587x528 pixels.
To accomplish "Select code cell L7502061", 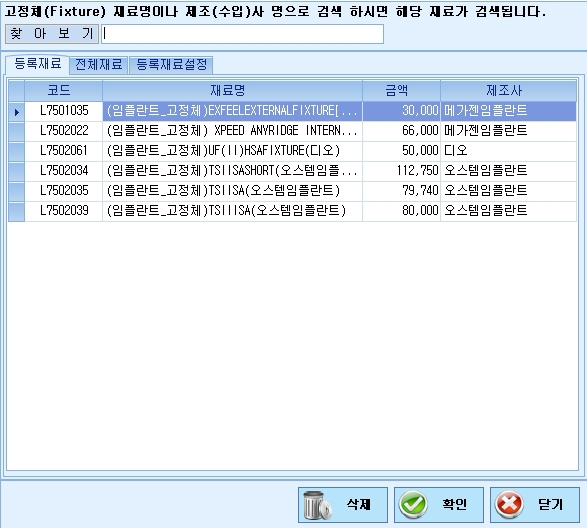I will click(64, 151).
